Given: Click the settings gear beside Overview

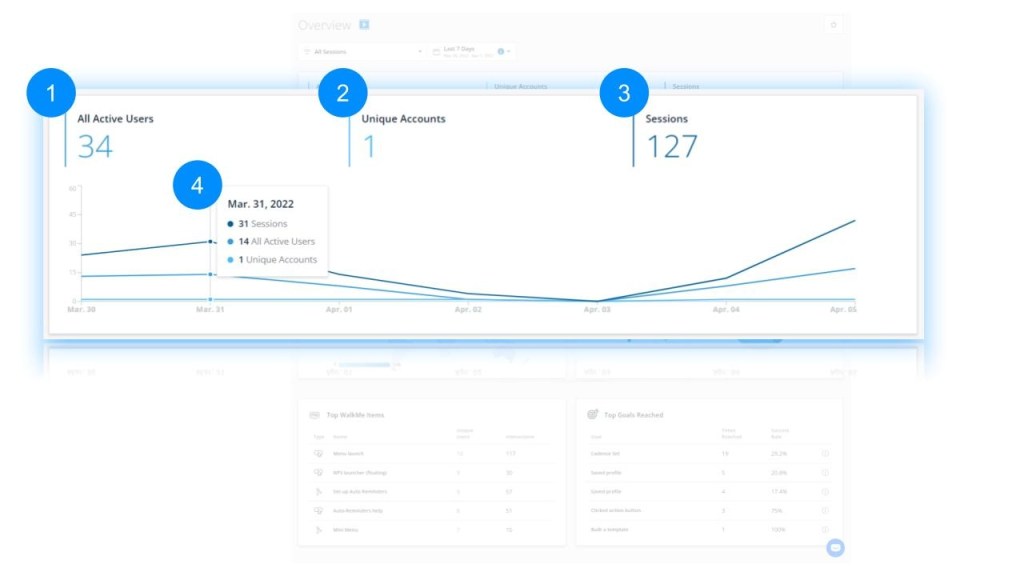Looking at the screenshot, I should 833,25.
